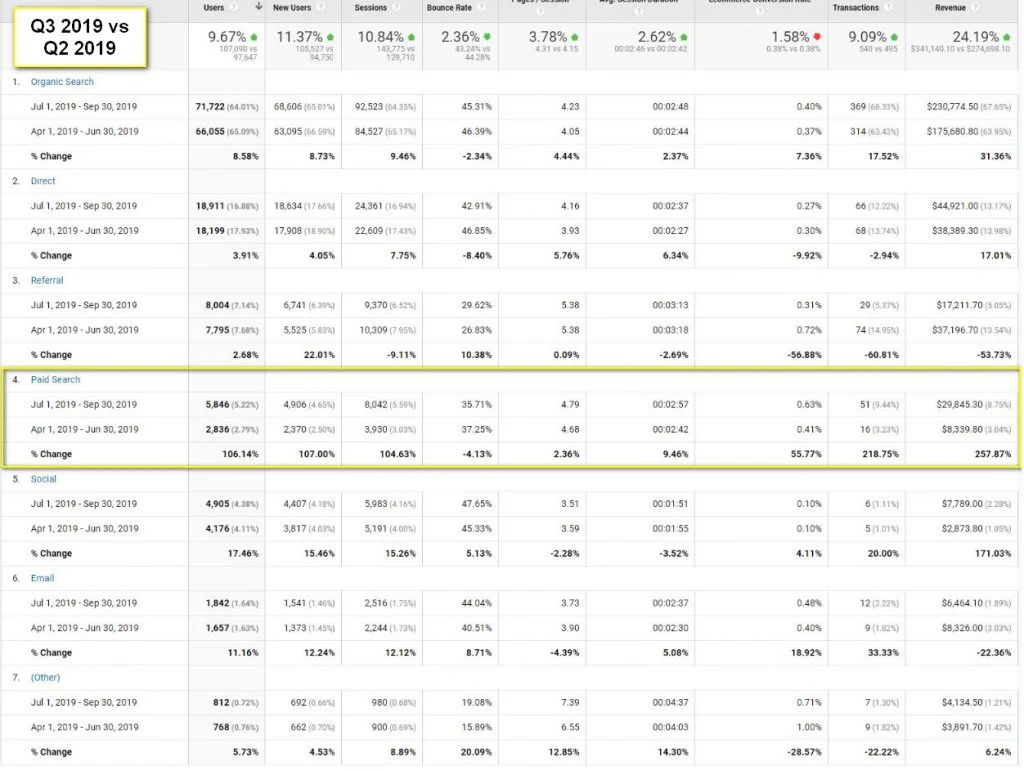This screenshot has height=771, width=1024.
Task: Click Referral new users change 22.01%
Action: pos(319,354)
